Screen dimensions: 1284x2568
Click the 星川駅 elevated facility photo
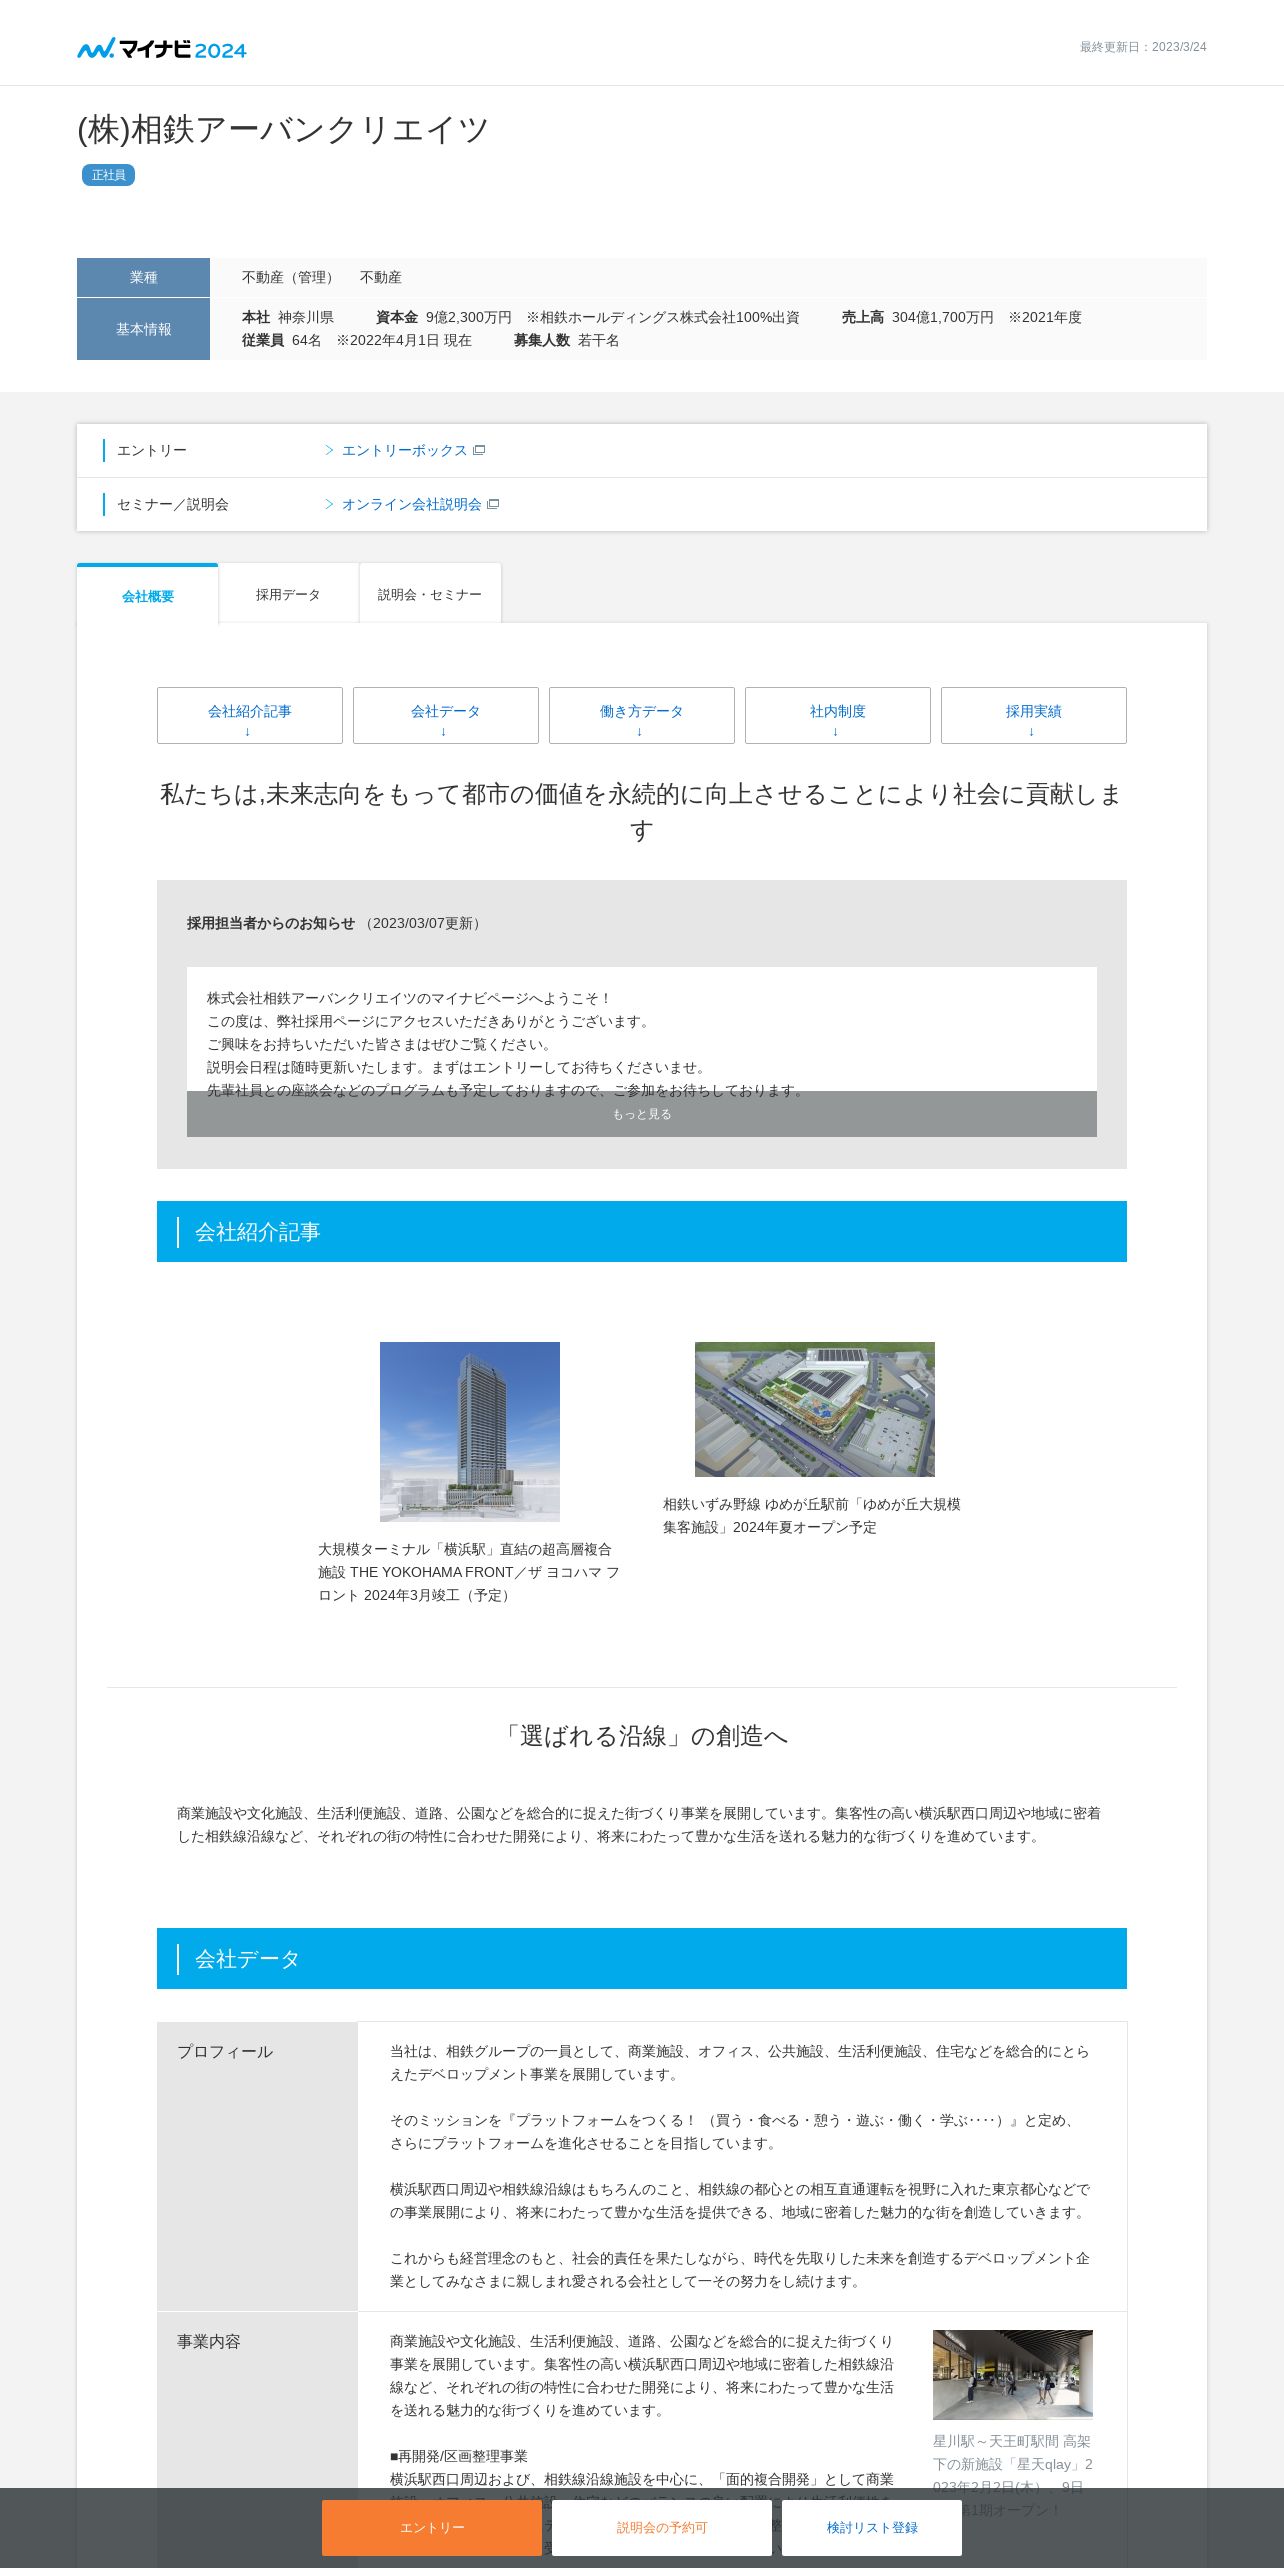pos(1013,2374)
